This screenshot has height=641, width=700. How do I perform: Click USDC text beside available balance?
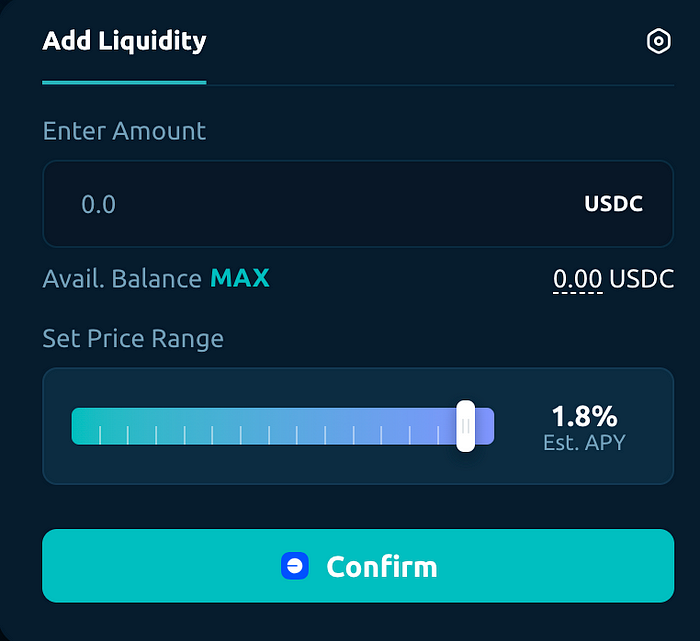(642, 279)
